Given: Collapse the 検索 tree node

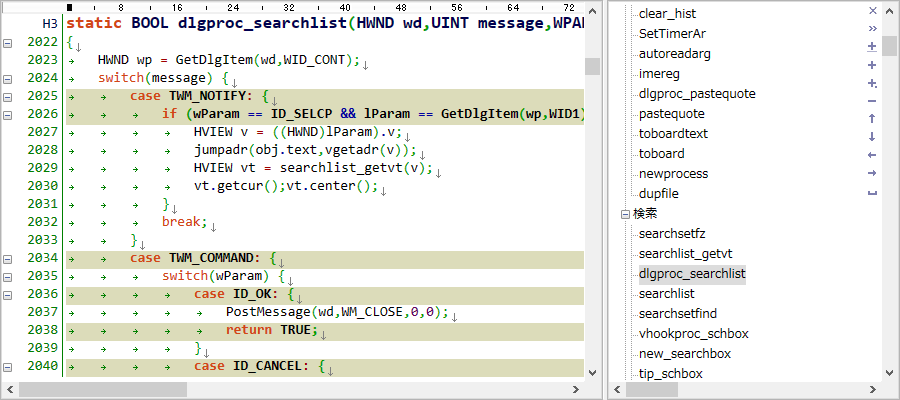Looking at the screenshot, I should click(625, 214).
